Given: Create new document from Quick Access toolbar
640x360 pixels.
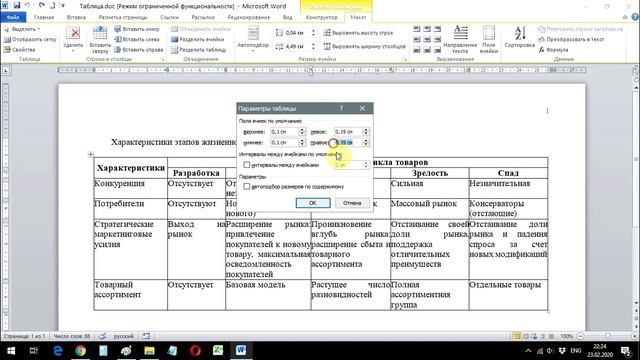Looking at the screenshot, I should pos(52,6).
